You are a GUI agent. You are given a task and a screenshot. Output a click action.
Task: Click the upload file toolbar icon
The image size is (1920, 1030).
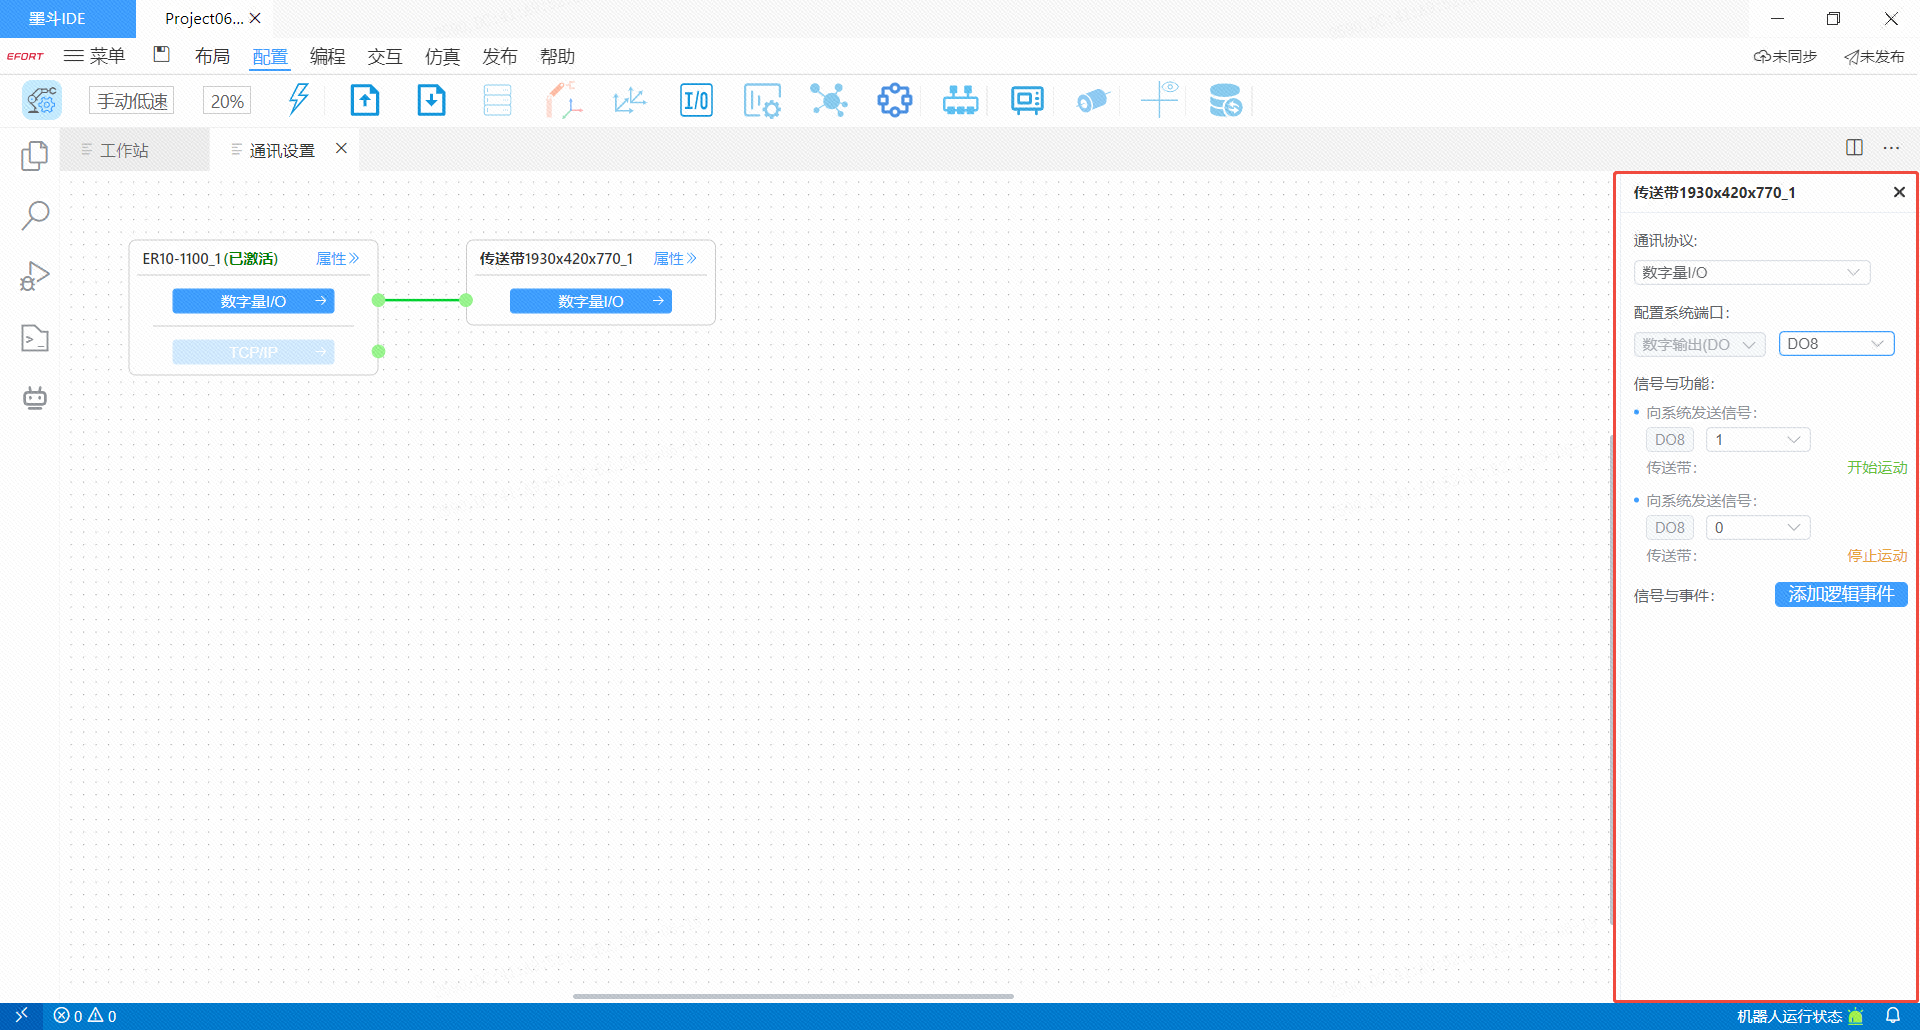tap(365, 101)
